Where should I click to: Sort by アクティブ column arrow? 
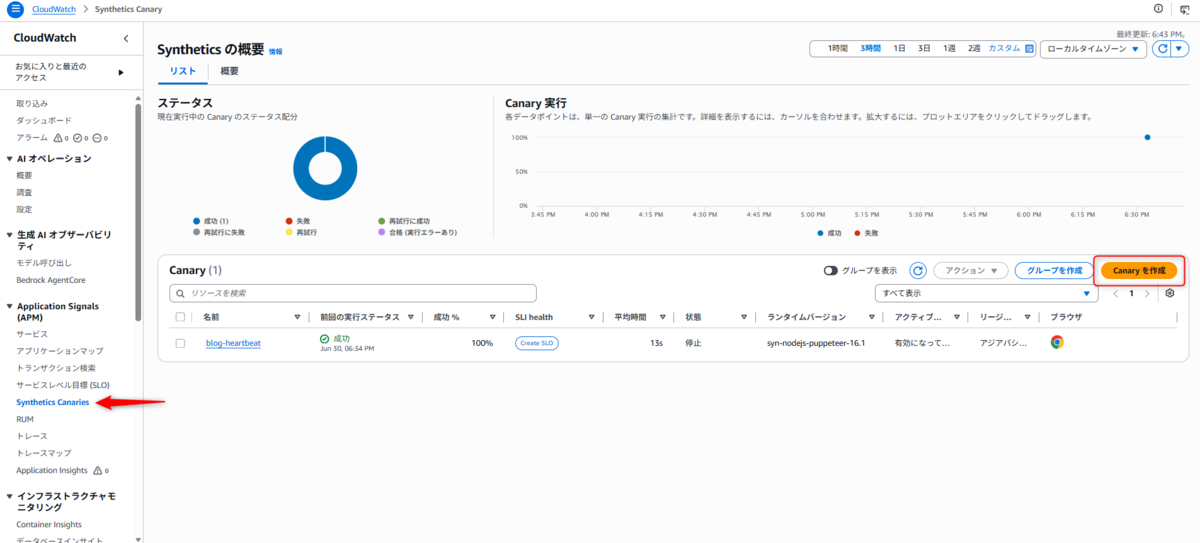(957, 317)
